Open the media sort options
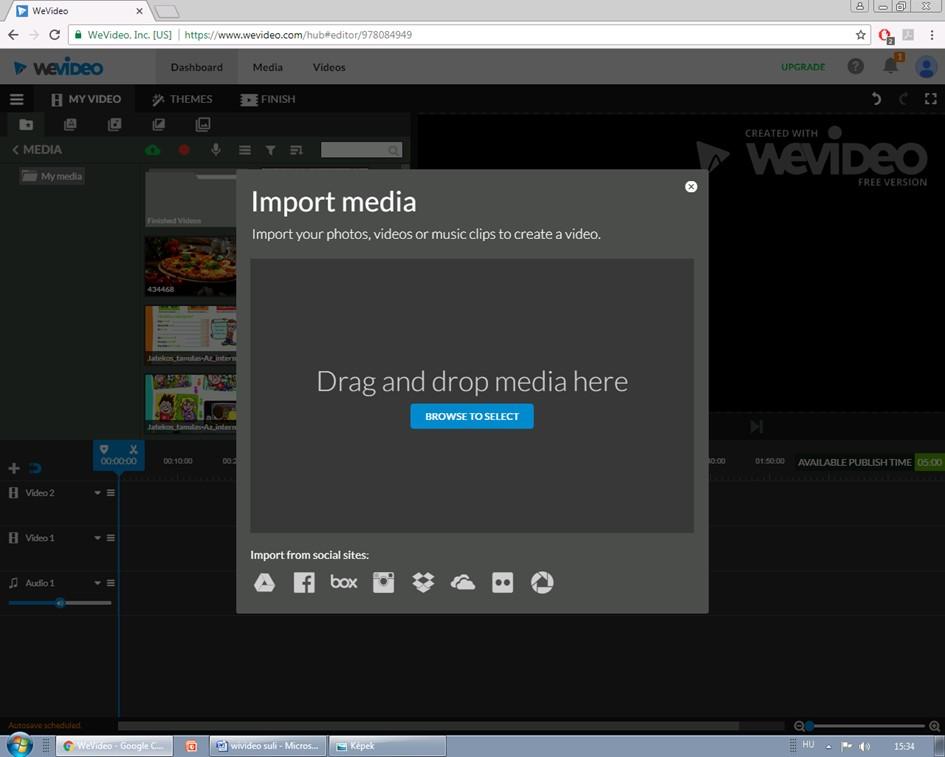The image size is (945, 757). [x=296, y=150]
